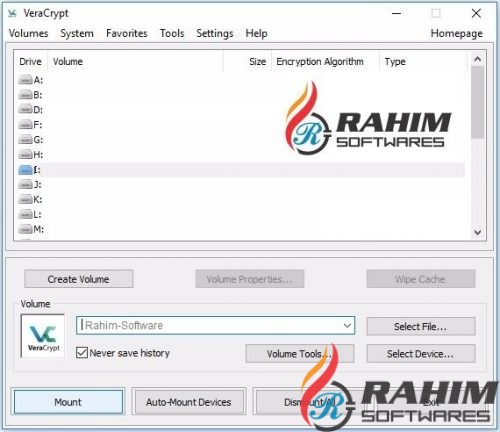Viewport: 500px width, 432px height.
Task: Click the VeraCrypt logo in Volume section
Action: pyautogui.click(x=43, y=336)
